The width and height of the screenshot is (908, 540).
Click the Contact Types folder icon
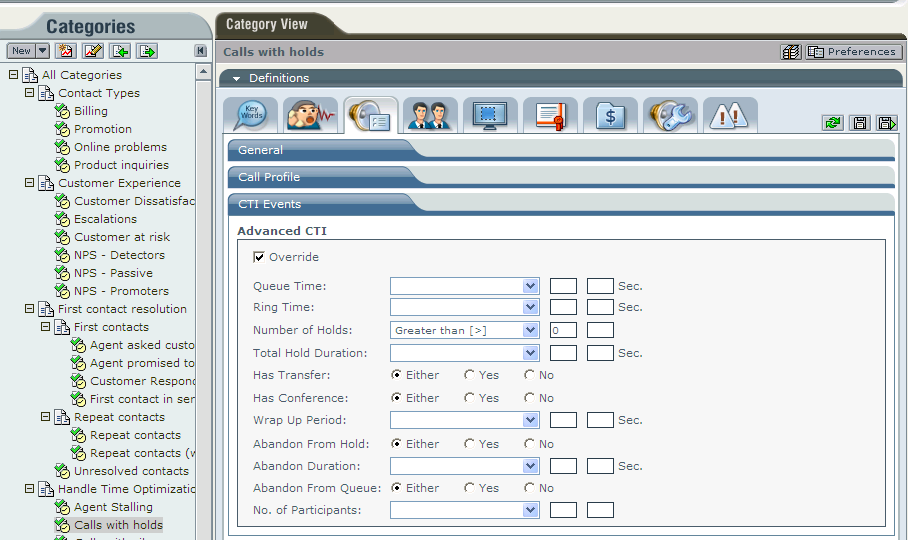click(46, 93)
